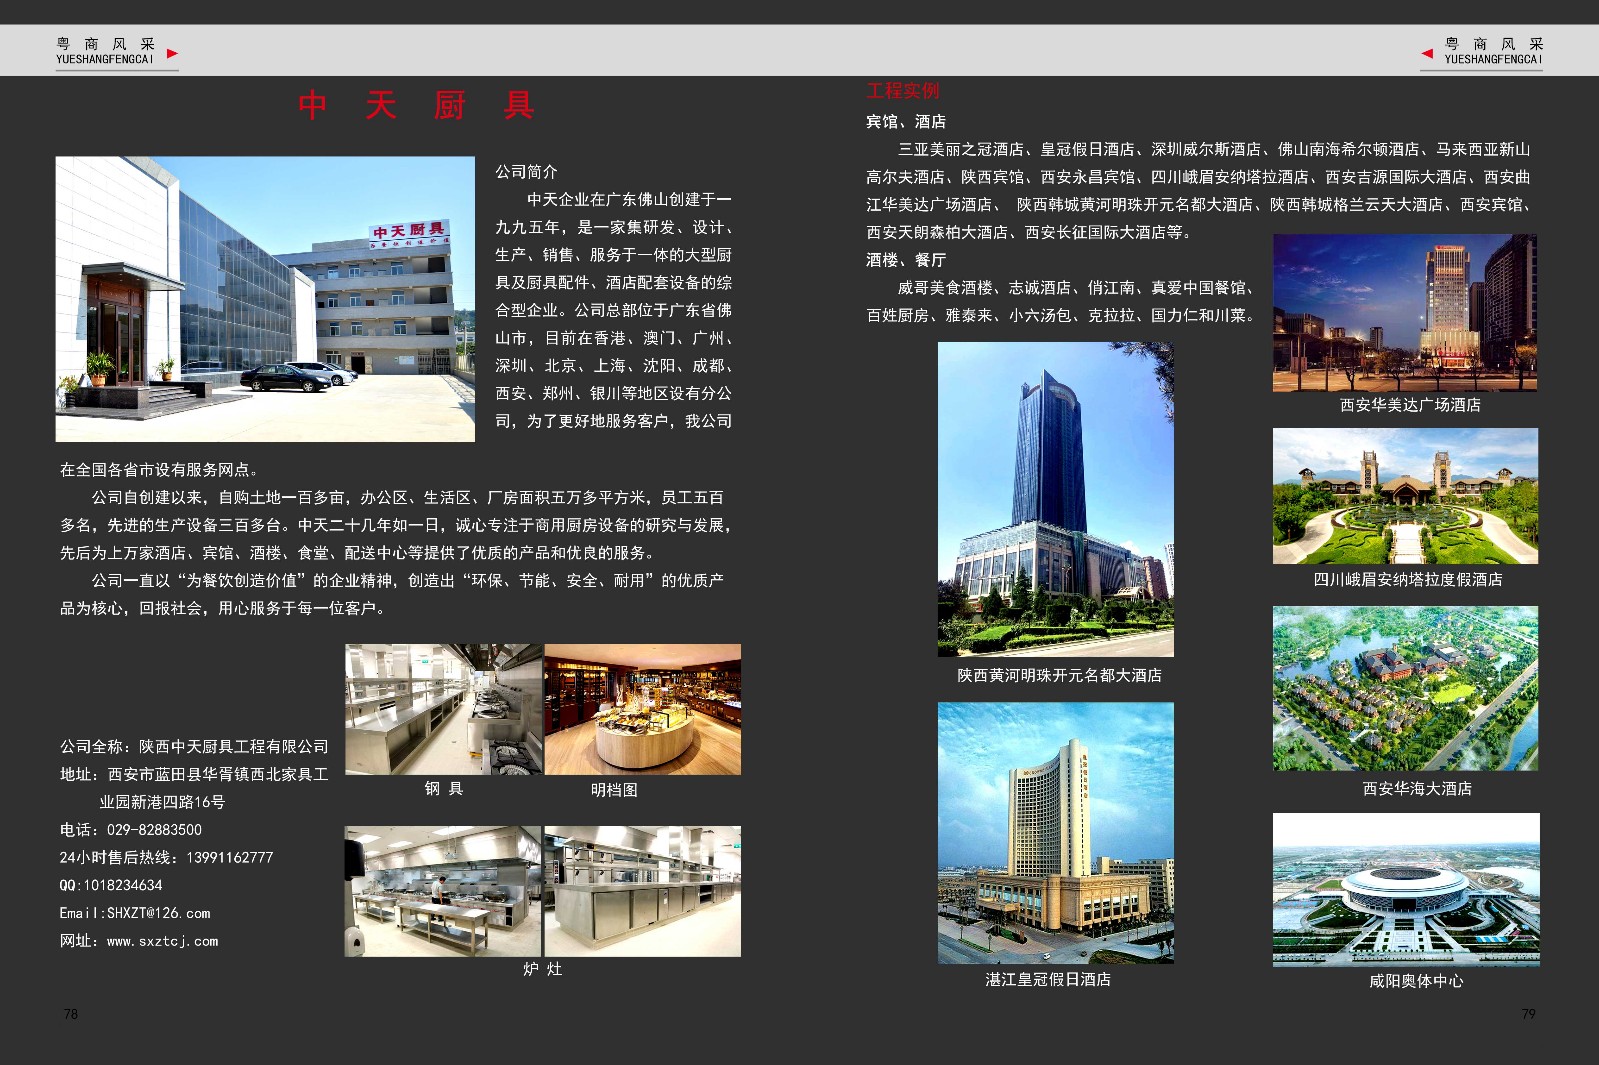
Task: Click the red arrow beside left YUESHANGFENGCAI header
Action: click(x=172, y=53)
